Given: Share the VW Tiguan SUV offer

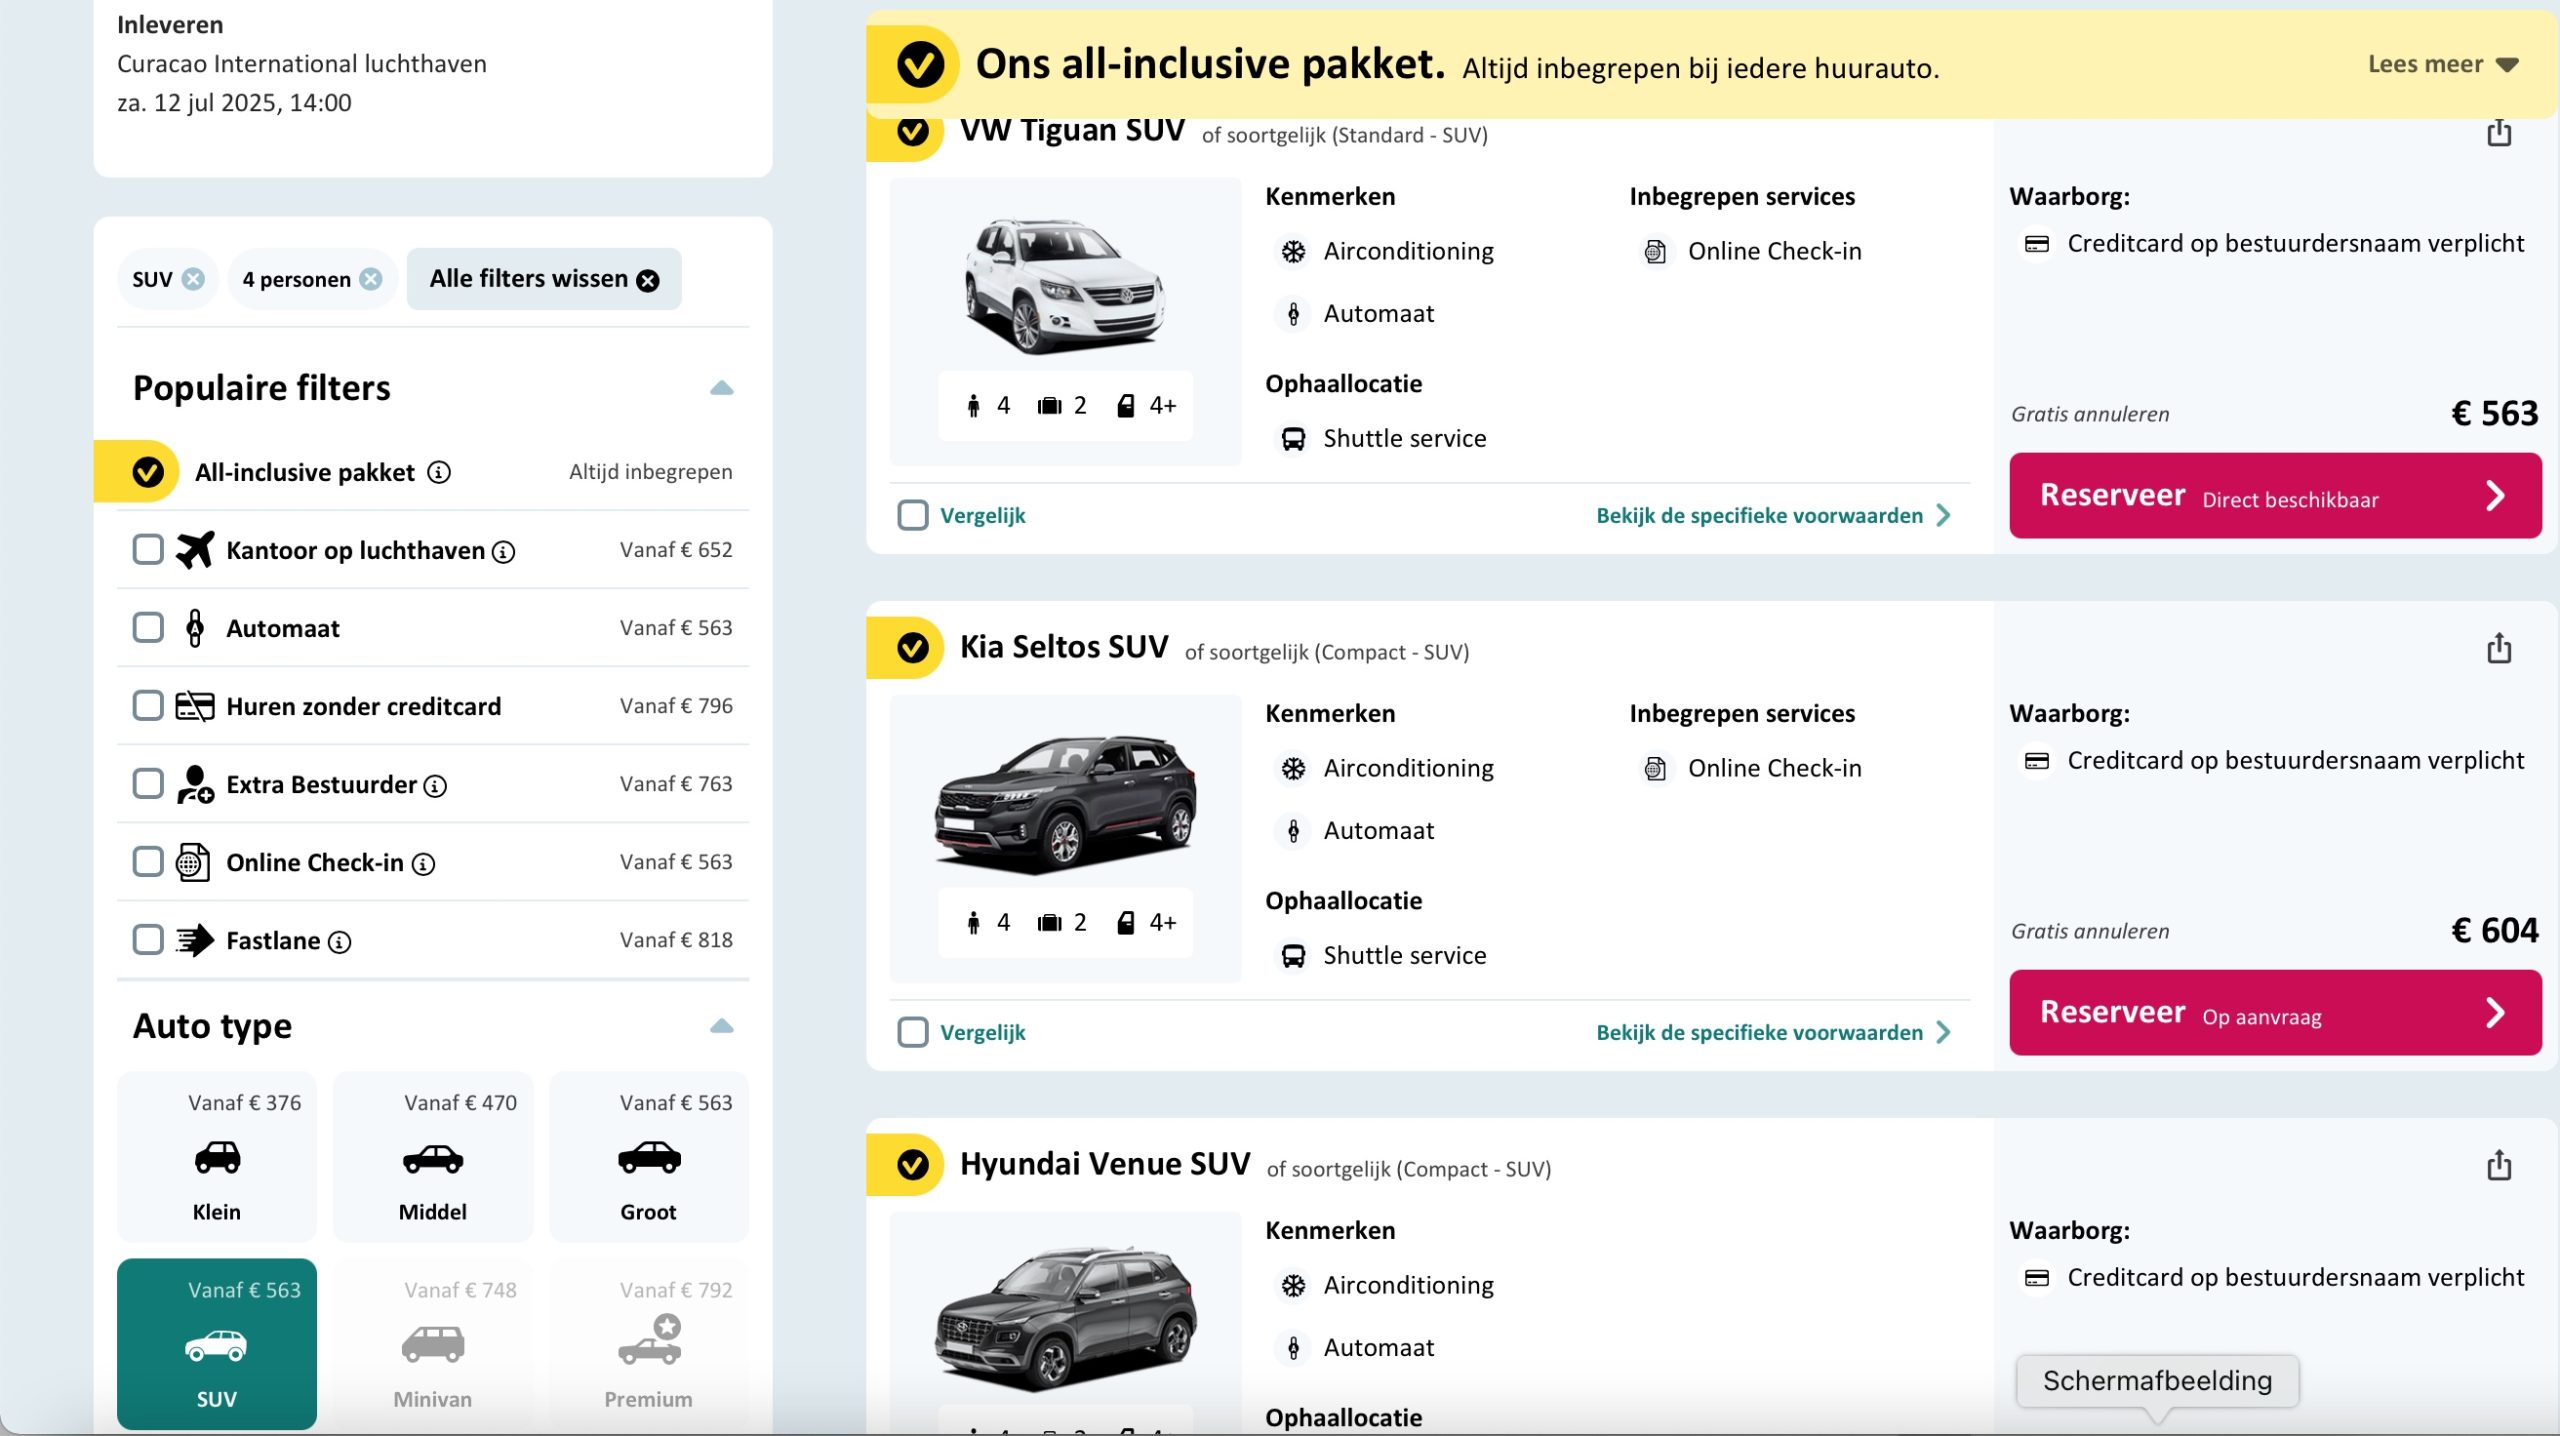Looking at the screenshot, I should tap(2498, 133).
